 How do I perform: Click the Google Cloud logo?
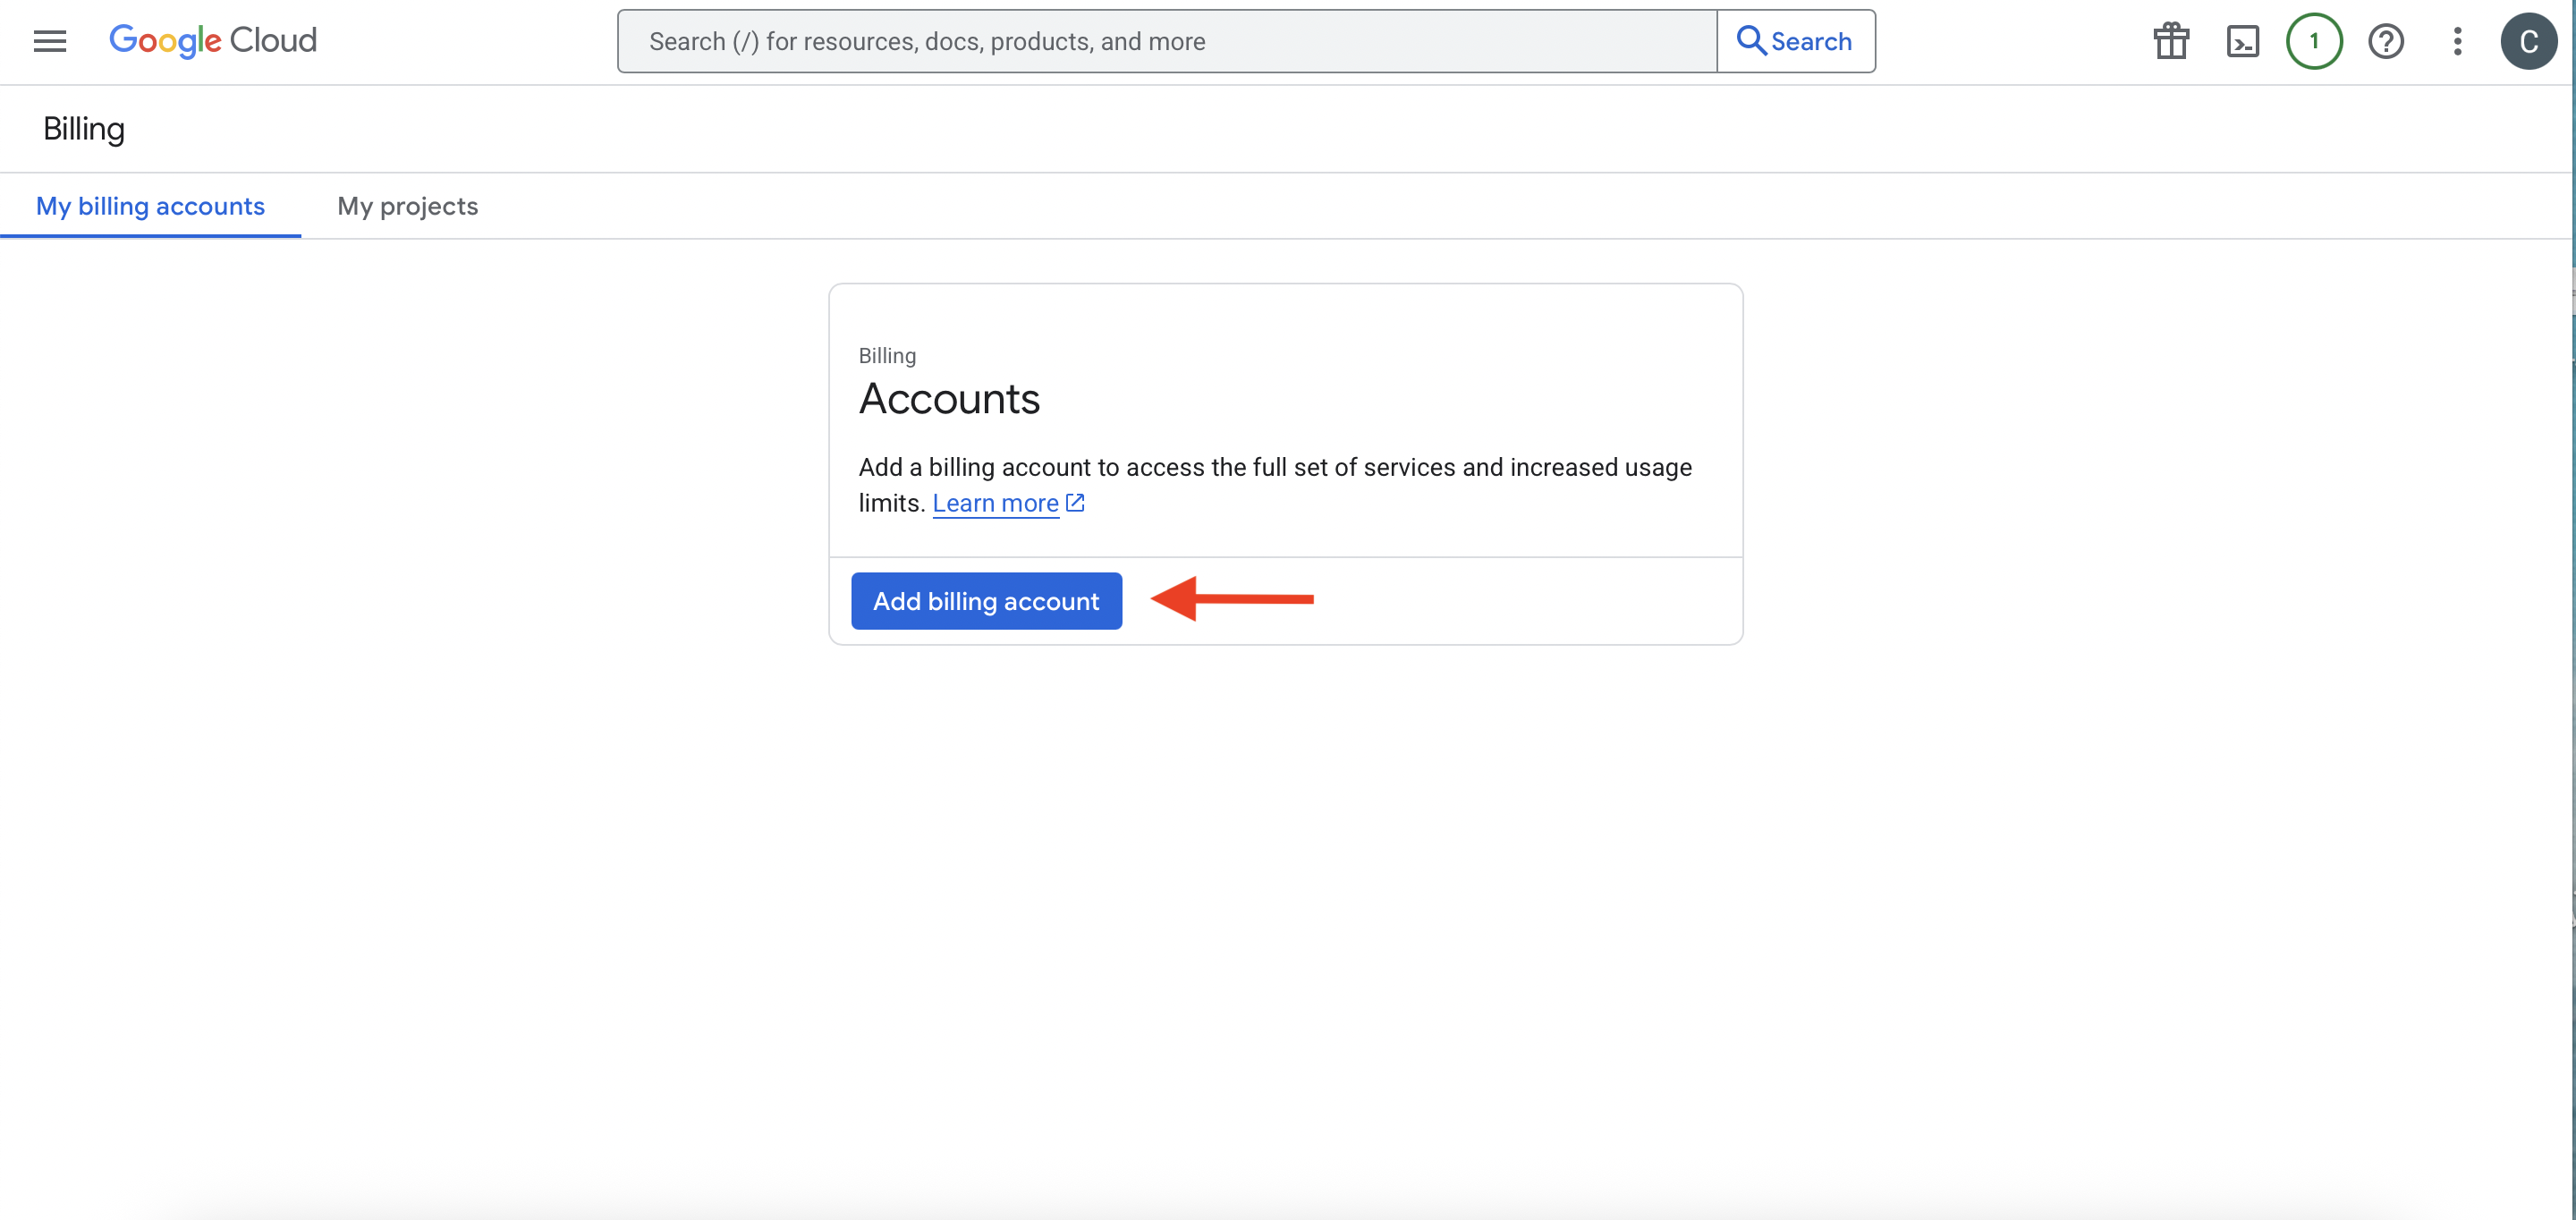(213, 41)
